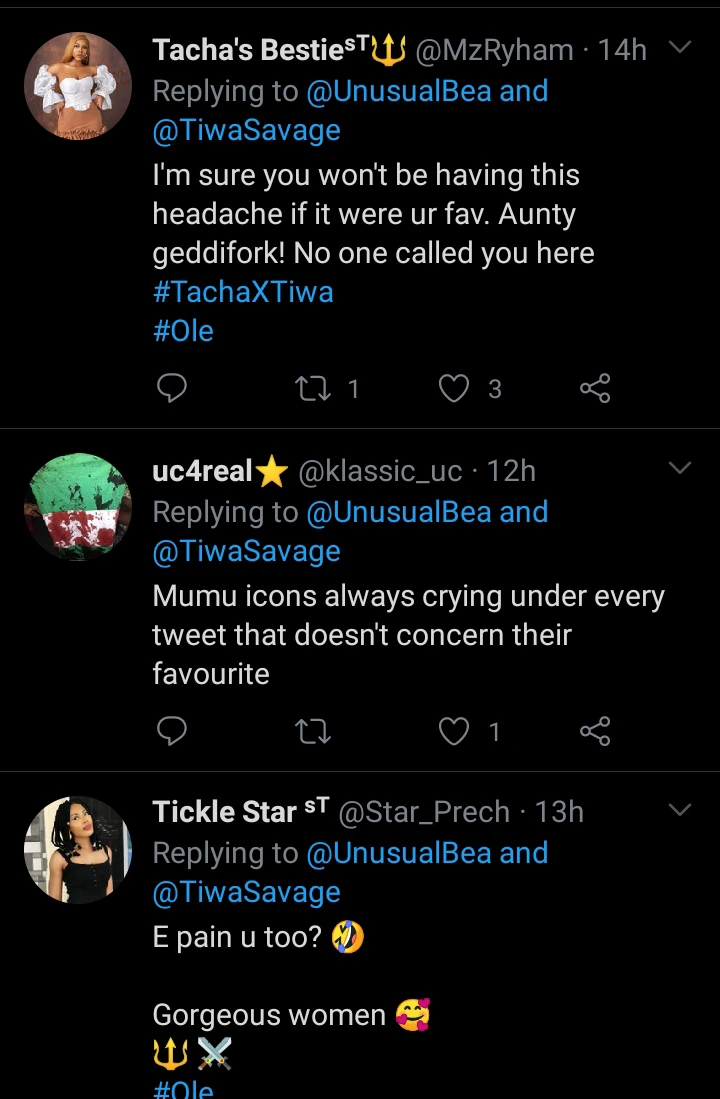Open @TiwaSavage mention in uc4real's reply
This screenshot has width=720, height=1099.
tap(246, 551)
